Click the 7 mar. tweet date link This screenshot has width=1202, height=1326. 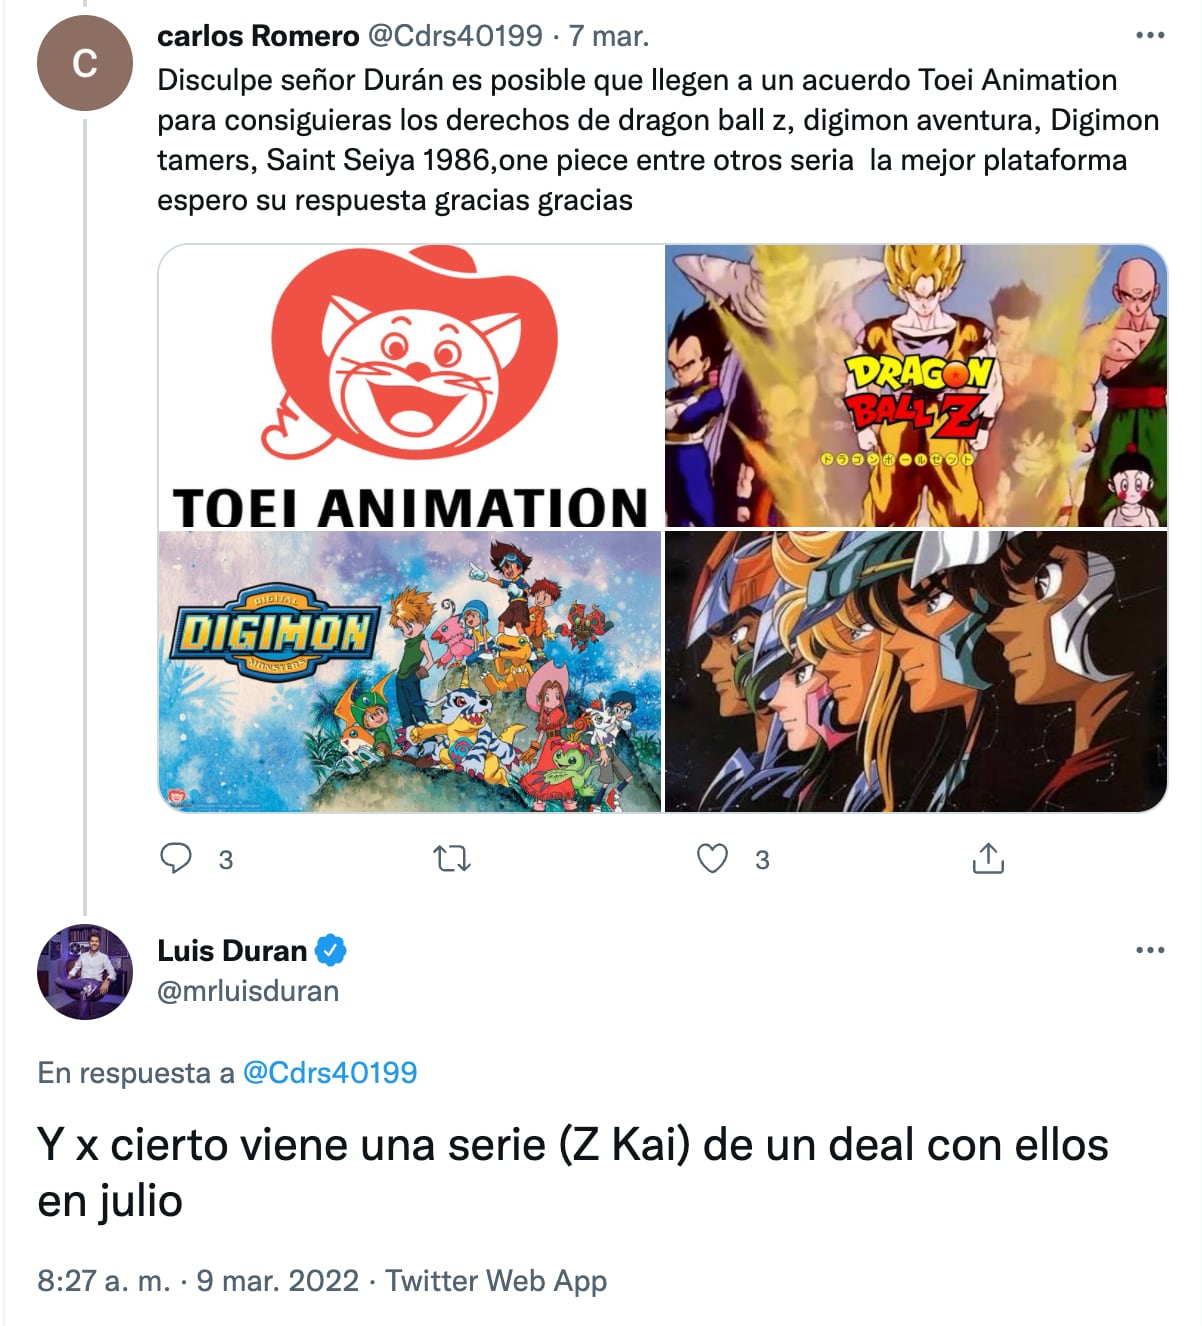[609, 36]
